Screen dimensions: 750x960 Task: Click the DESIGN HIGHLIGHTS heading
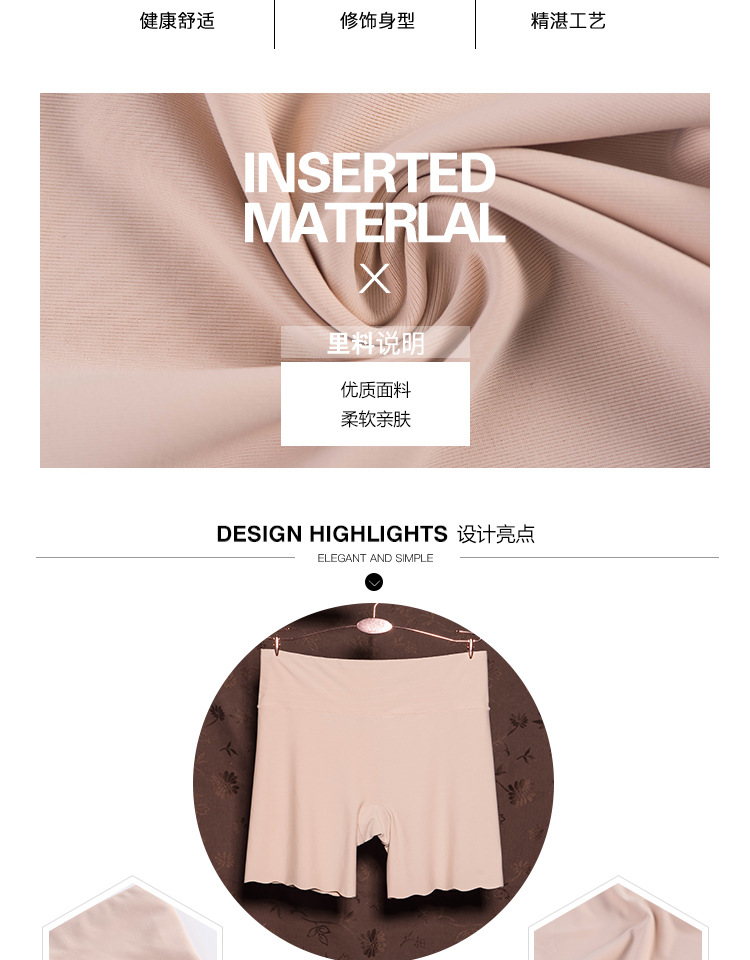coord(332,534)
